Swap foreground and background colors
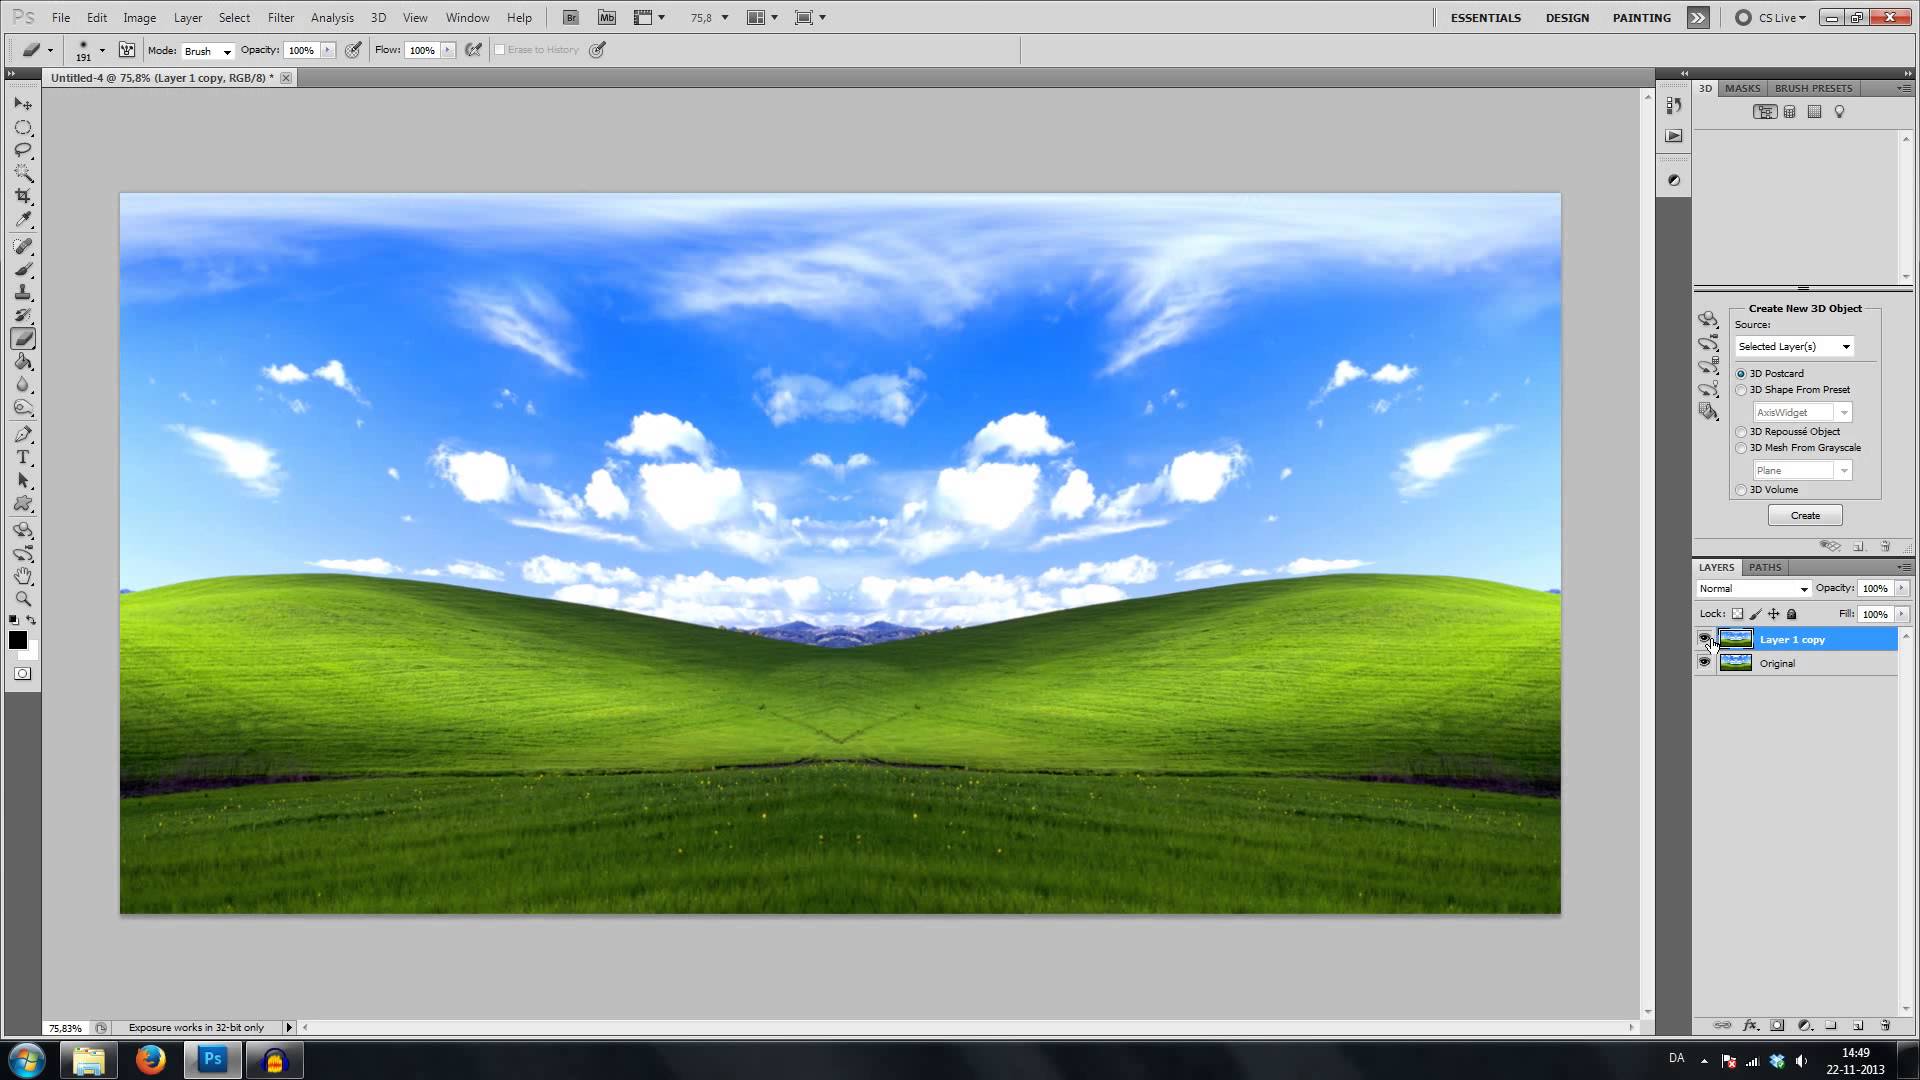This screenshot has height=1080, width=1920. (x=31, y=620)
